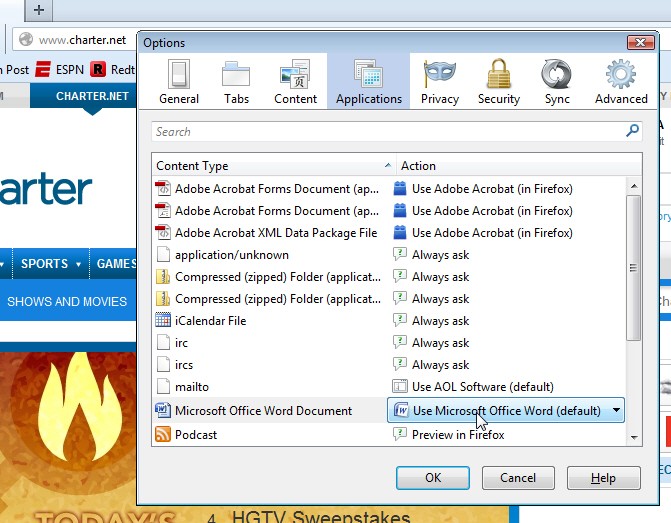Click the Microsoft Word Document file icon

[163, 410]
